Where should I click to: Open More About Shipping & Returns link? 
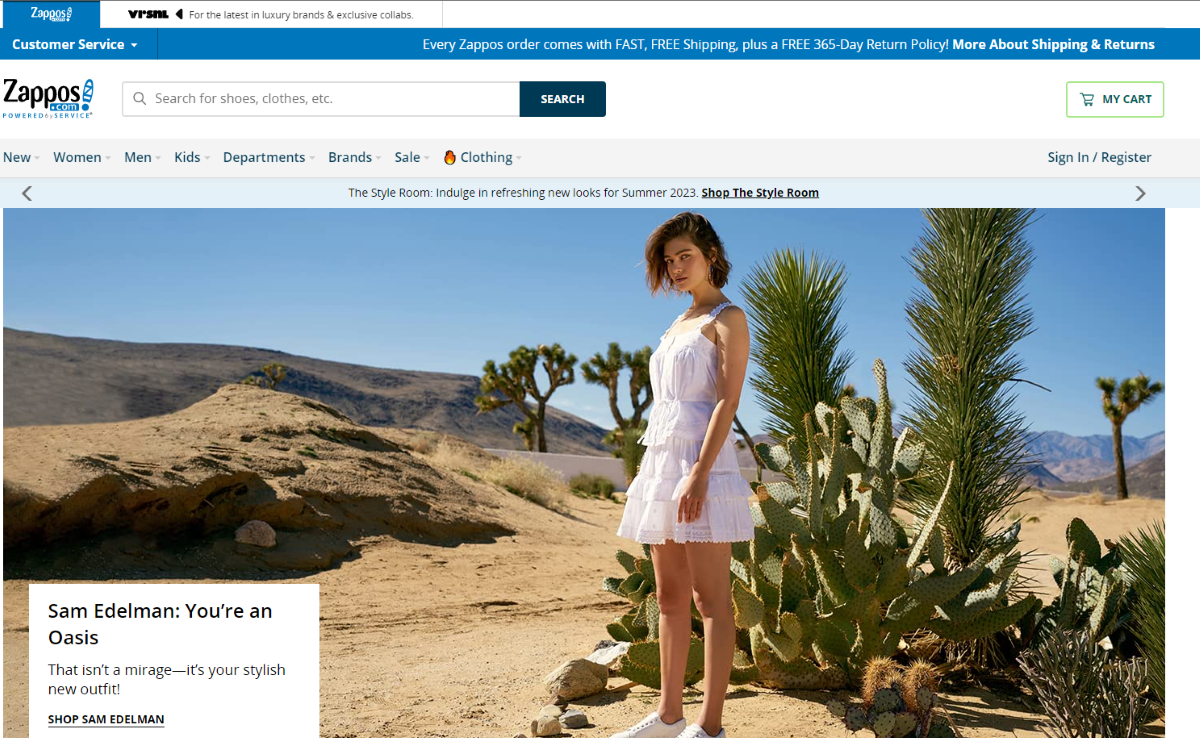coord(1053,44)
